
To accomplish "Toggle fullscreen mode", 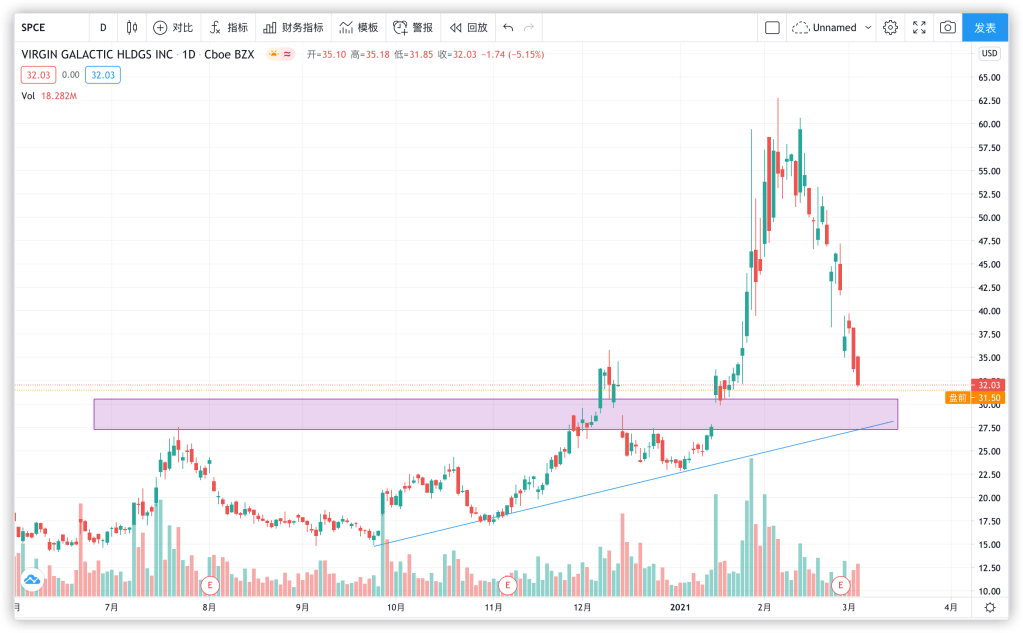I will pyautogui.click(x=919, y=27).
